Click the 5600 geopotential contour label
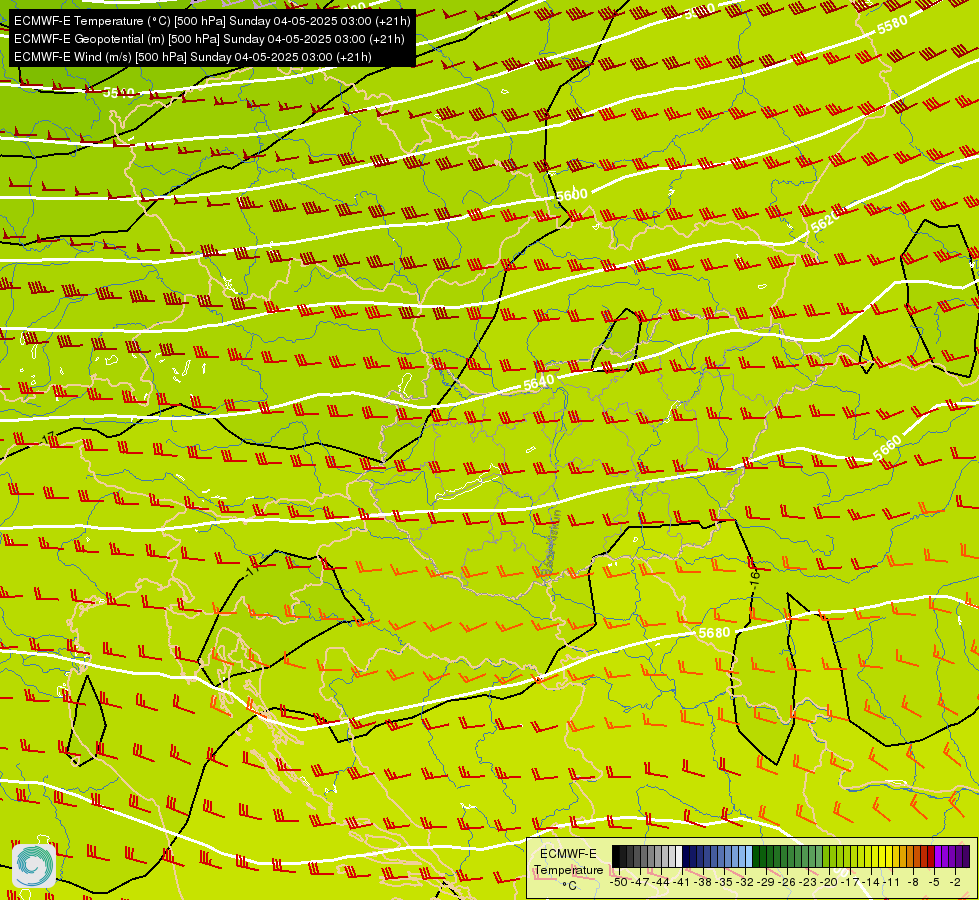 [572, 195]
